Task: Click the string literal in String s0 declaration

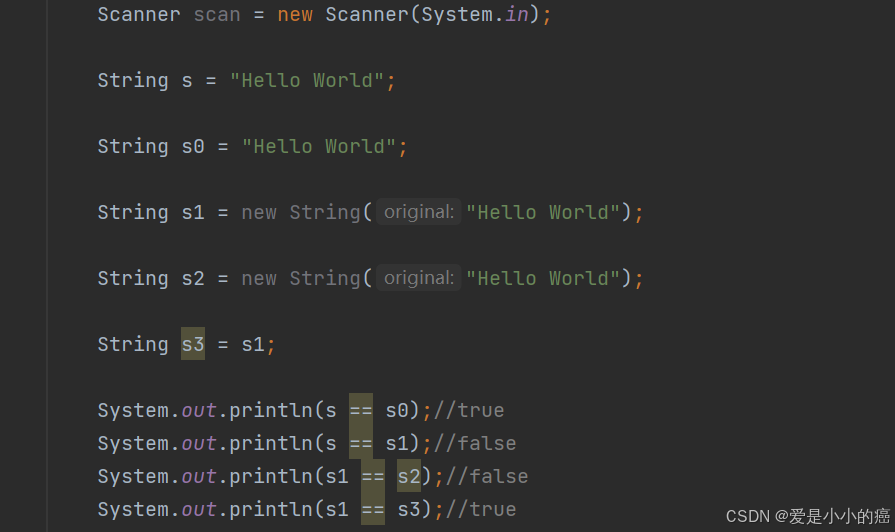Action: 319,147
